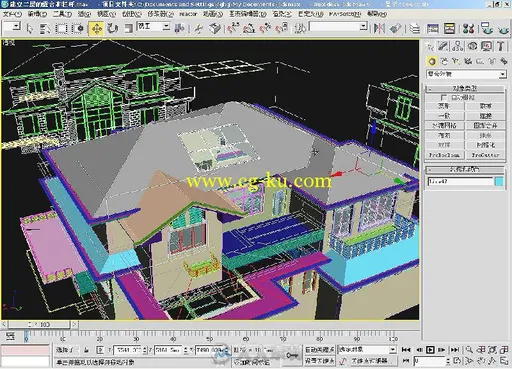512x369 pixels.
Task: Activate the Select and Scale tool
Action: (x=128, y=29)
